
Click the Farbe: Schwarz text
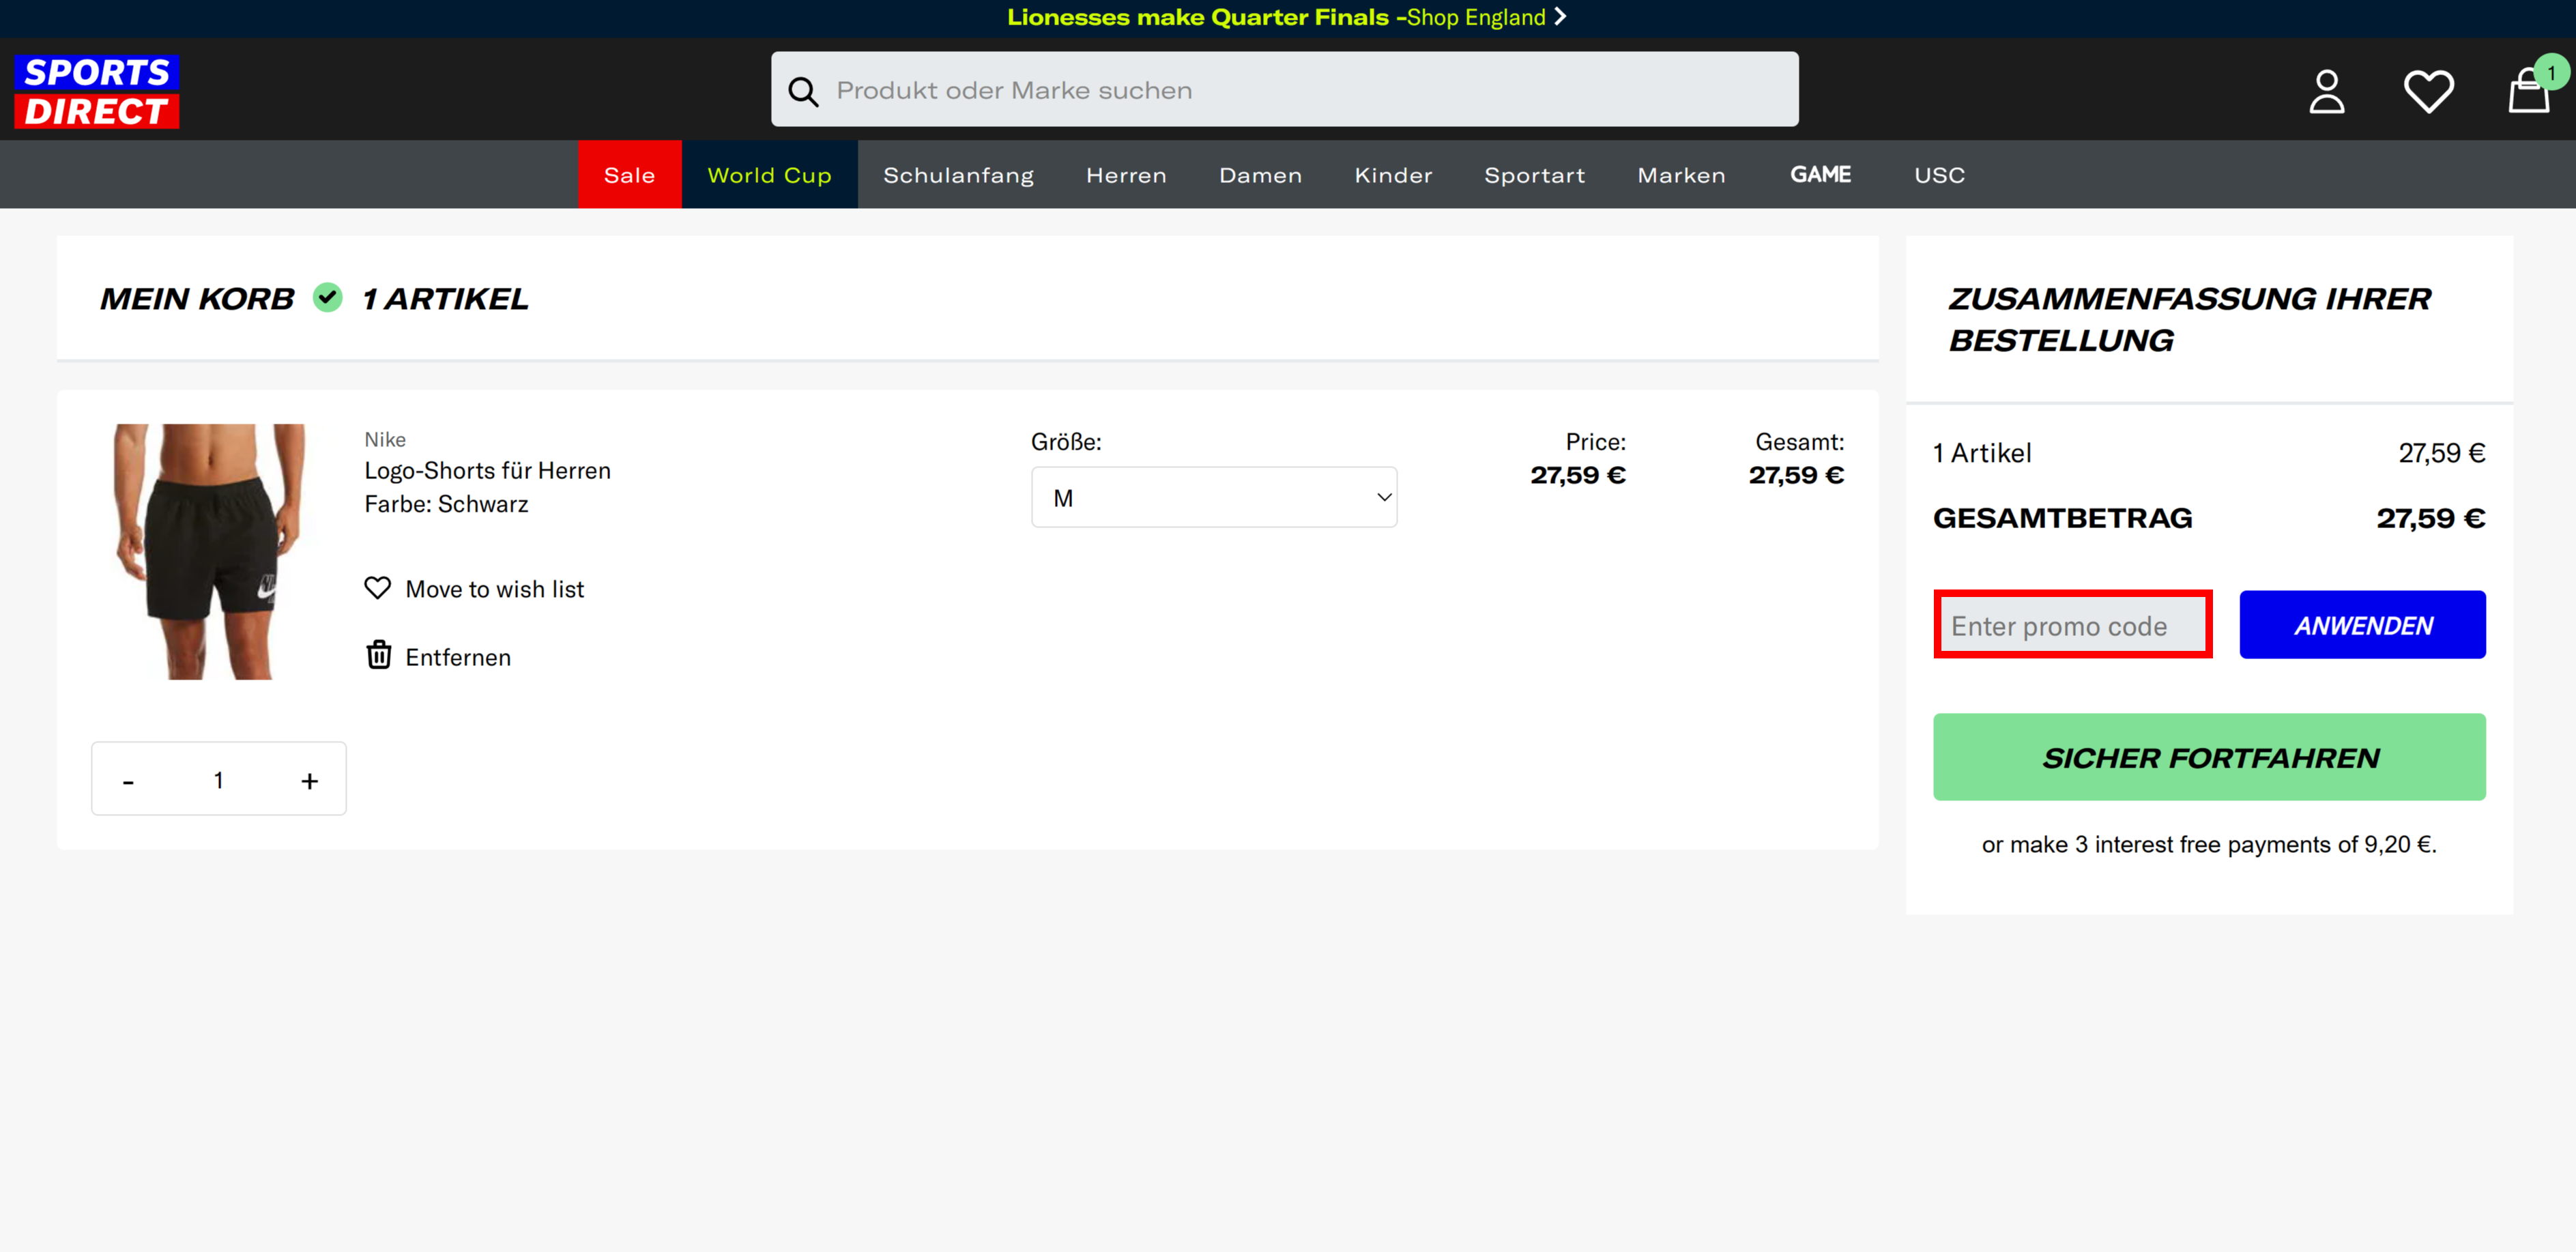[446, 504]
